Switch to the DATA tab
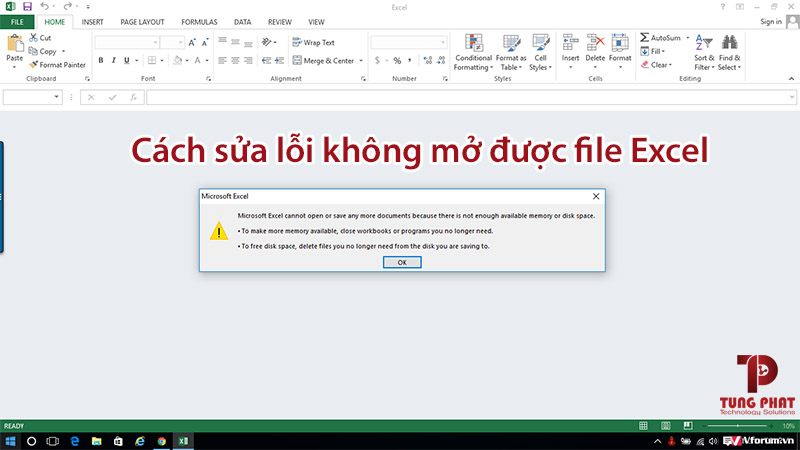 tap(242, 22)
